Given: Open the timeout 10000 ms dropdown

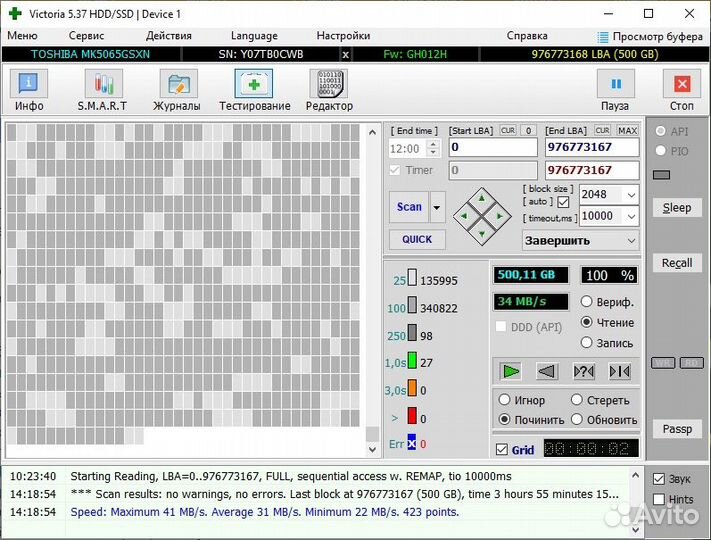Looking at the screenshot, I should [x=631, y=216].
